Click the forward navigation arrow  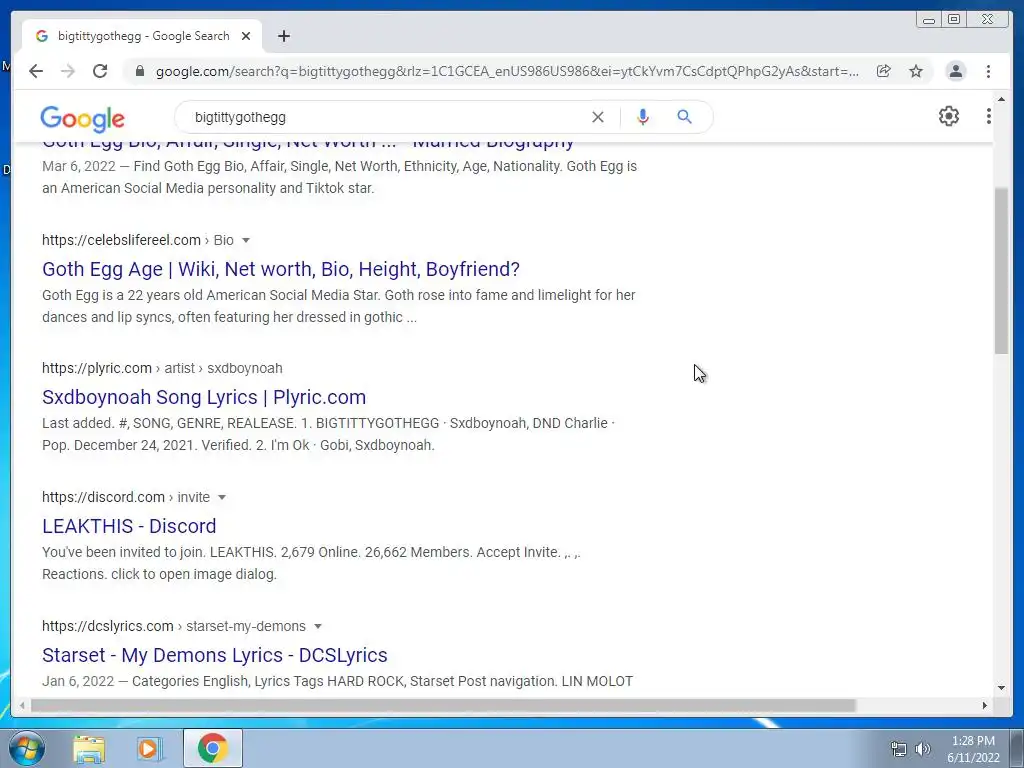[68, 71]
